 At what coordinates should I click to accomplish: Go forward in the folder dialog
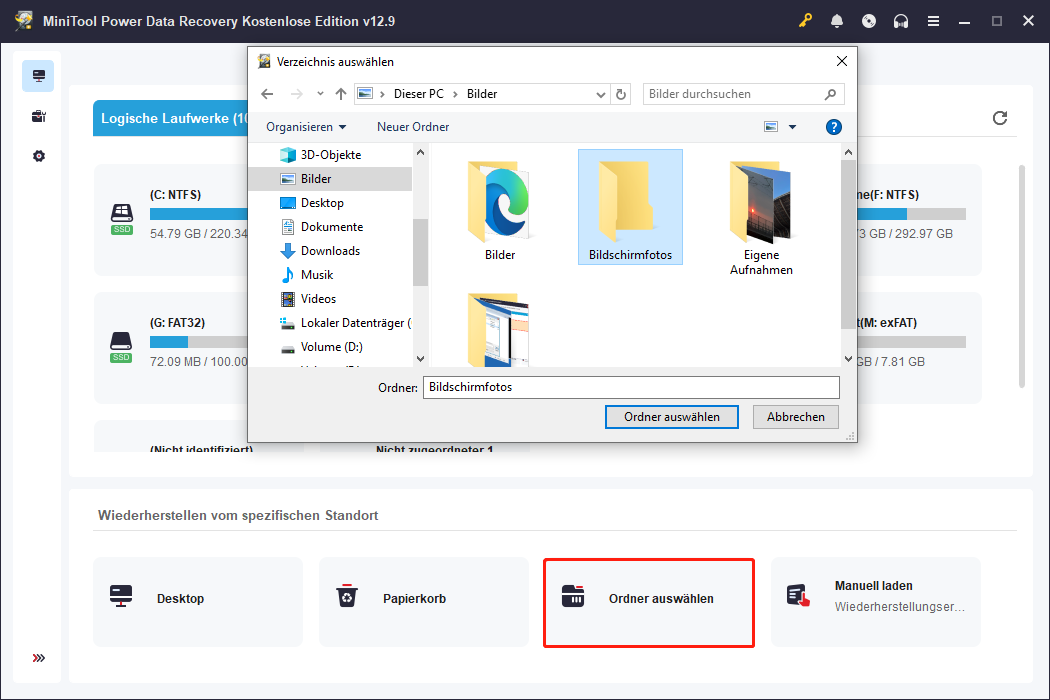click(297, 94)
